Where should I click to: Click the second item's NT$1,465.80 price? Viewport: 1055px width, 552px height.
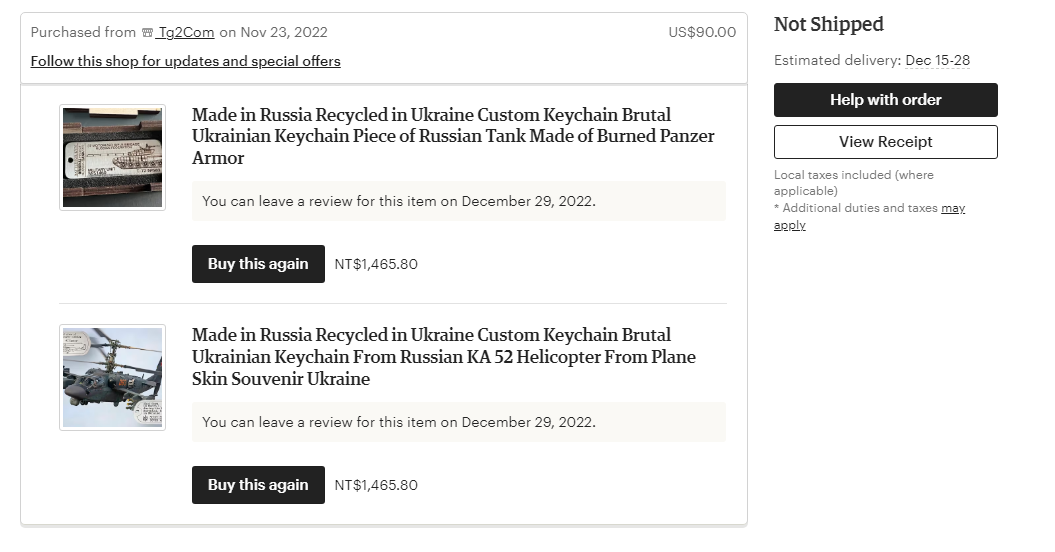click(x=376, y=485)
